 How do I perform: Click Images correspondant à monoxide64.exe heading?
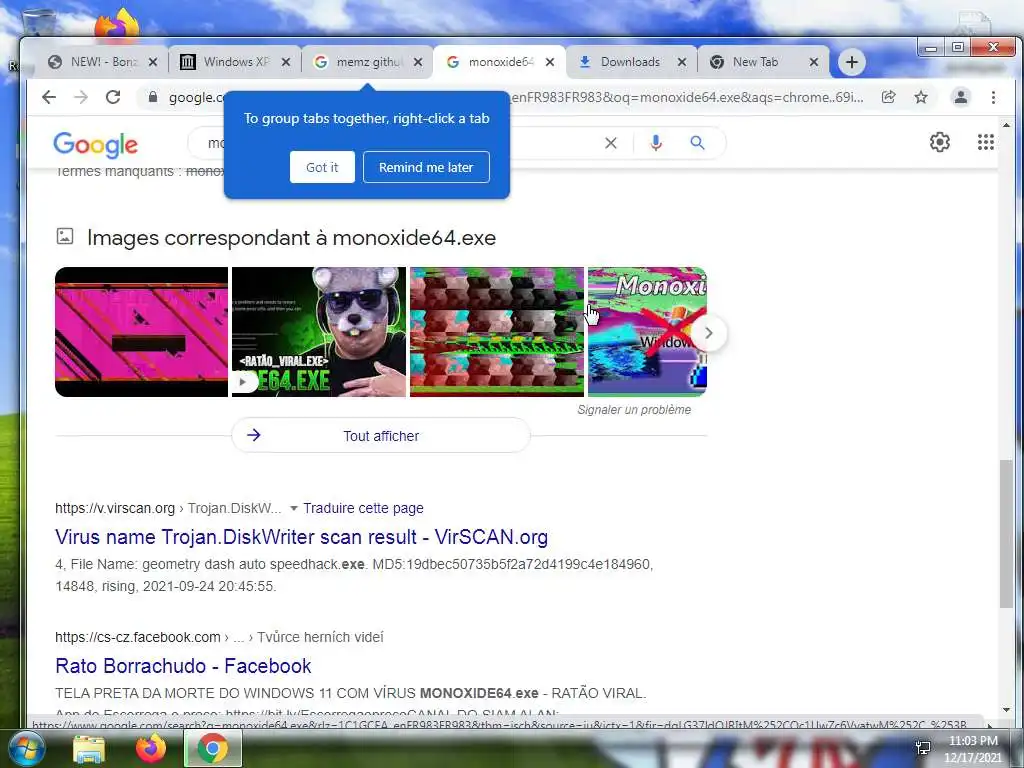tap(291, 238)
